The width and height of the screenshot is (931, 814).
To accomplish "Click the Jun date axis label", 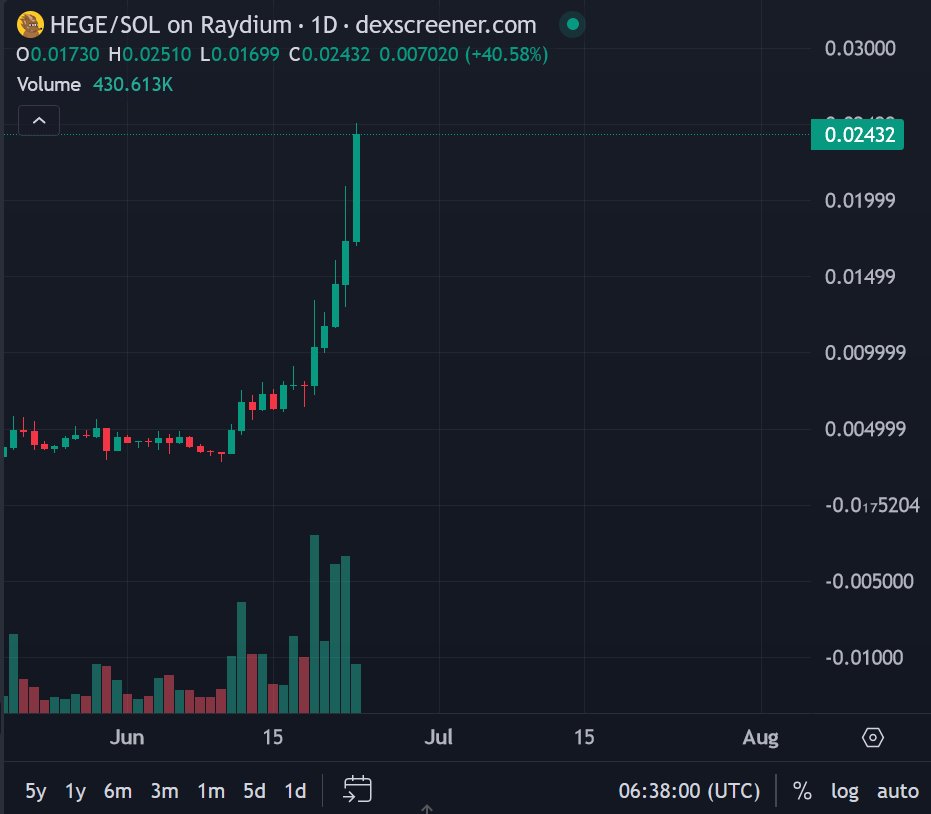I will [126, 737].
